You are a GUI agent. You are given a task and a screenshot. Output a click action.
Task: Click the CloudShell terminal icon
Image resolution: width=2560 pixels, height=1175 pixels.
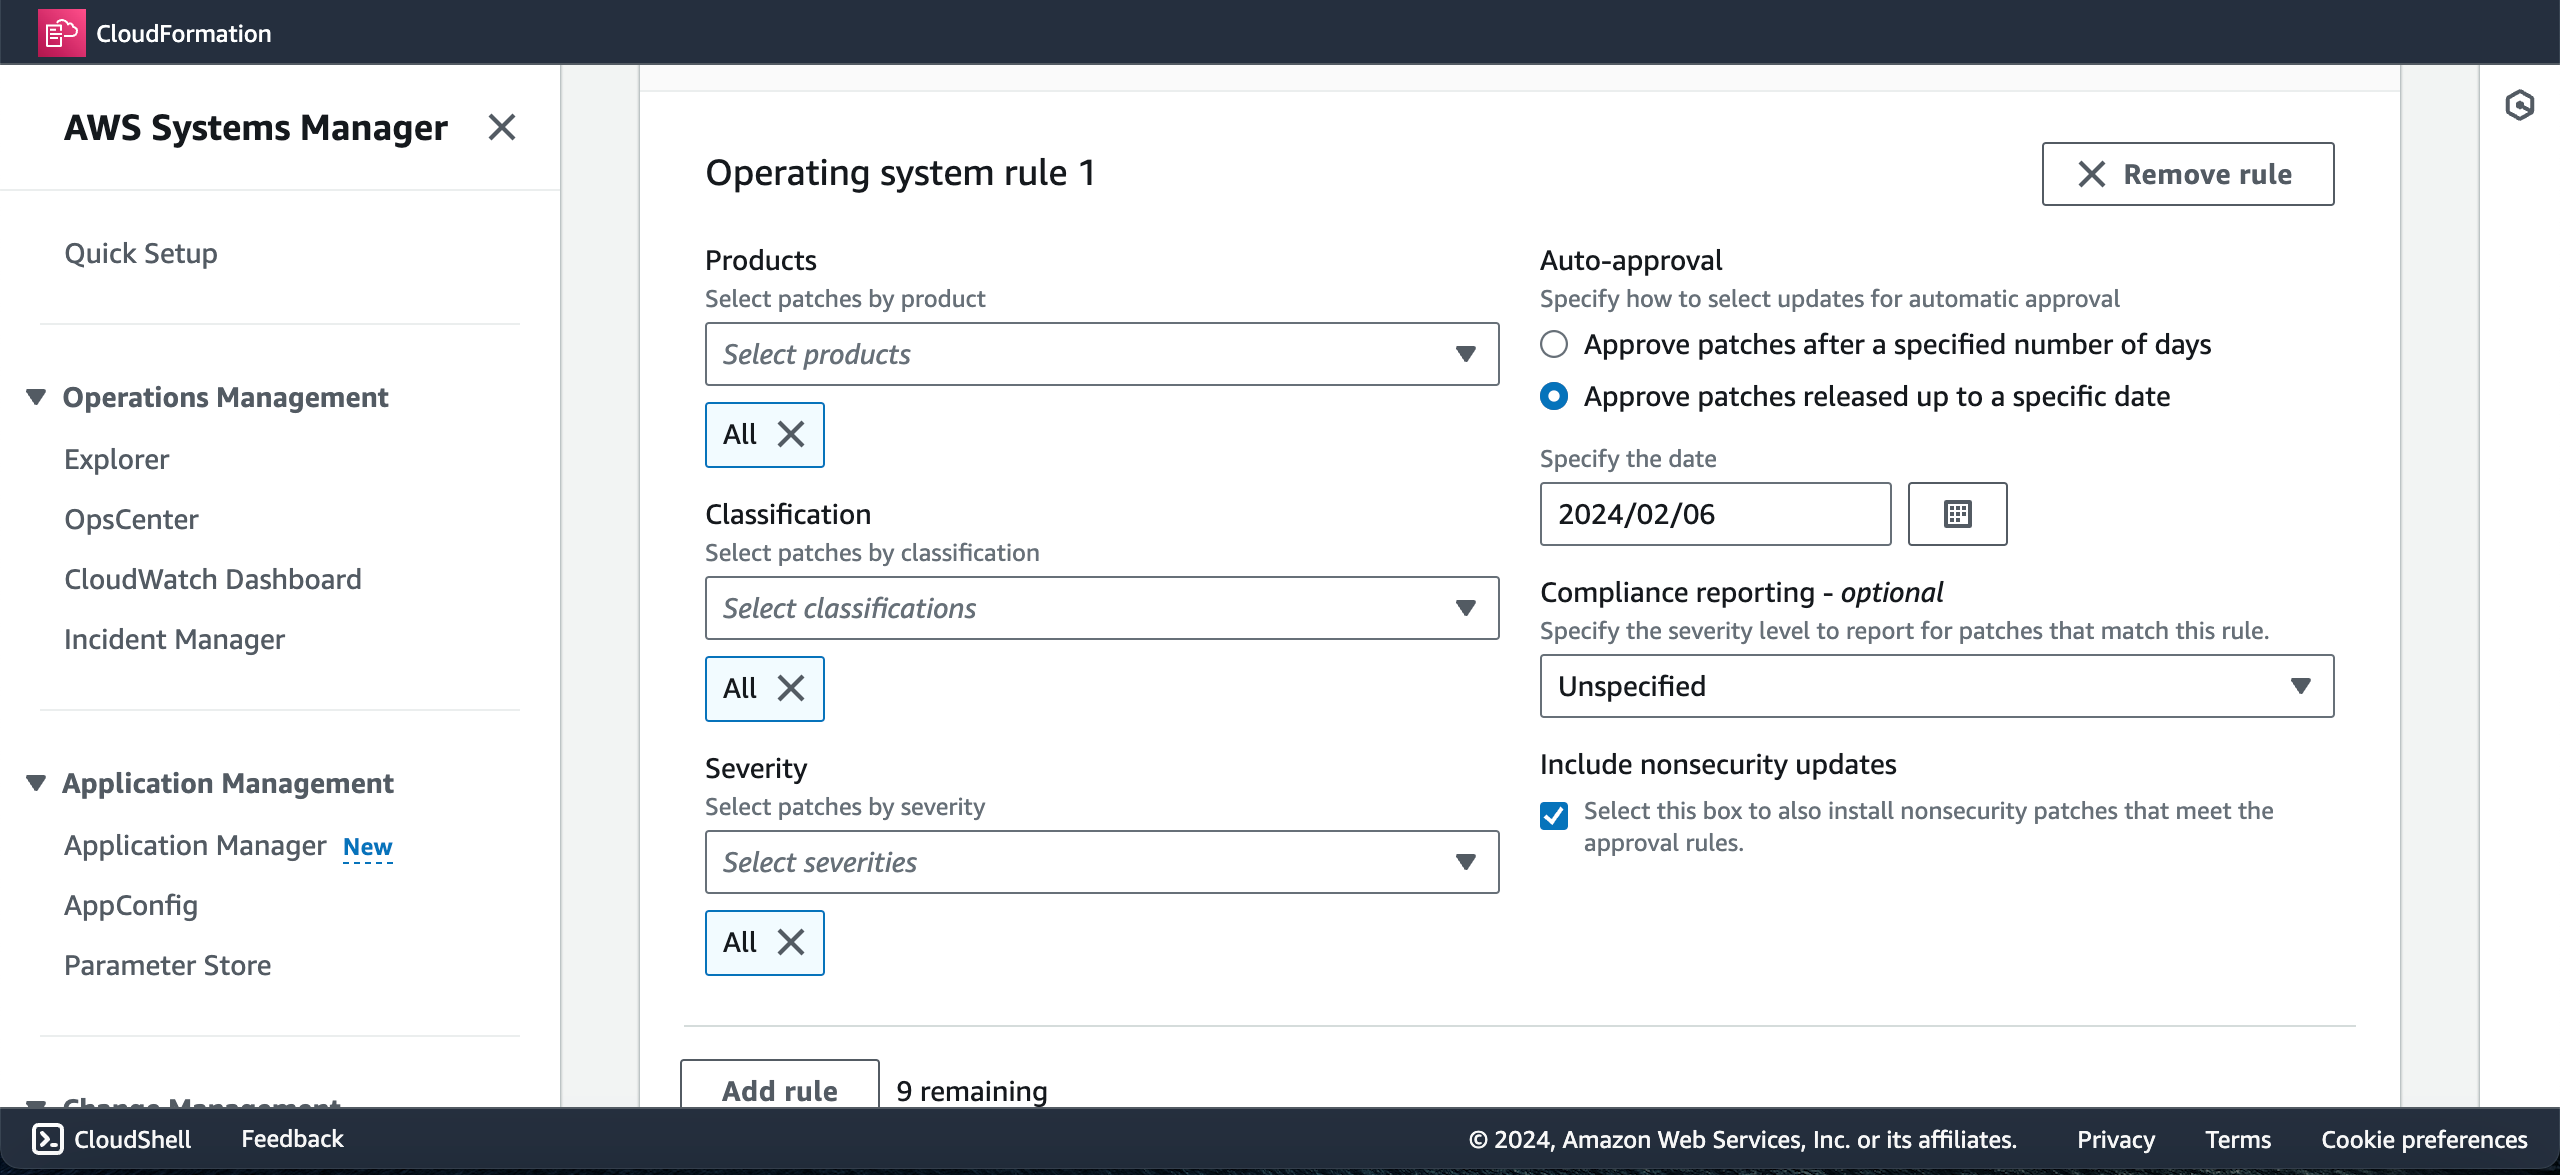coord(48,1139)
